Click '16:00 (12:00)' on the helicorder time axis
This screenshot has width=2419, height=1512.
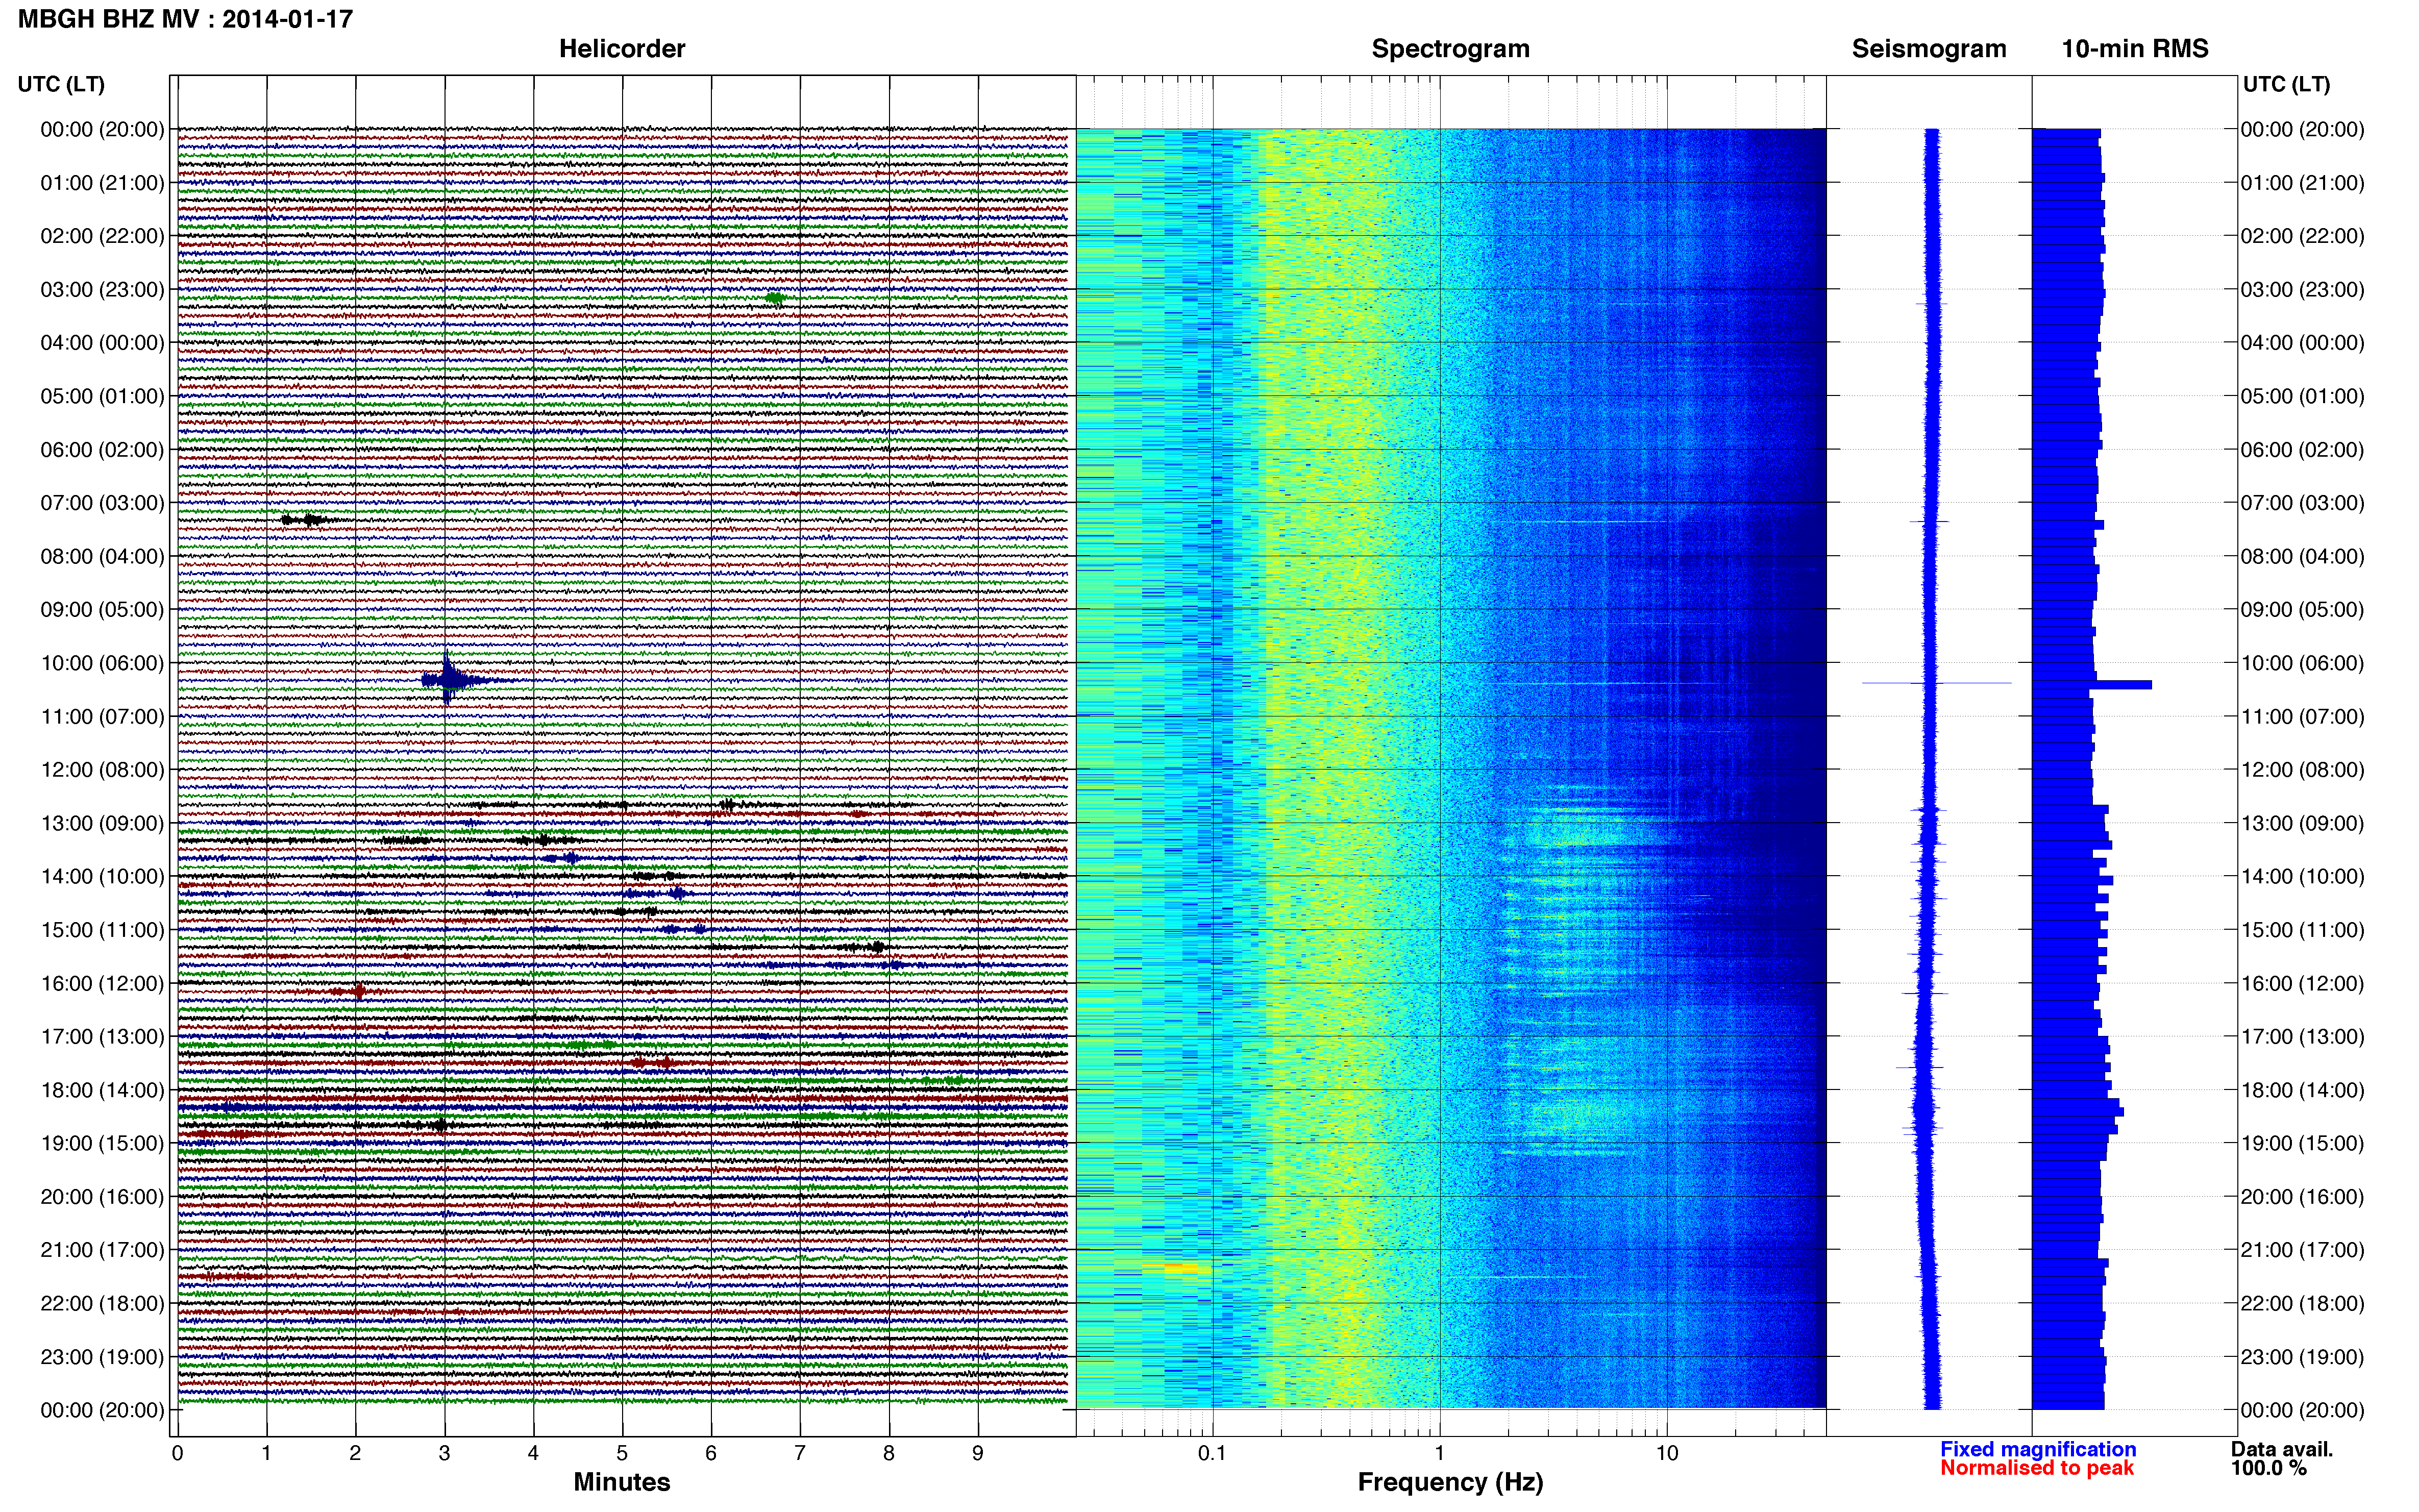tap(102, 983)
